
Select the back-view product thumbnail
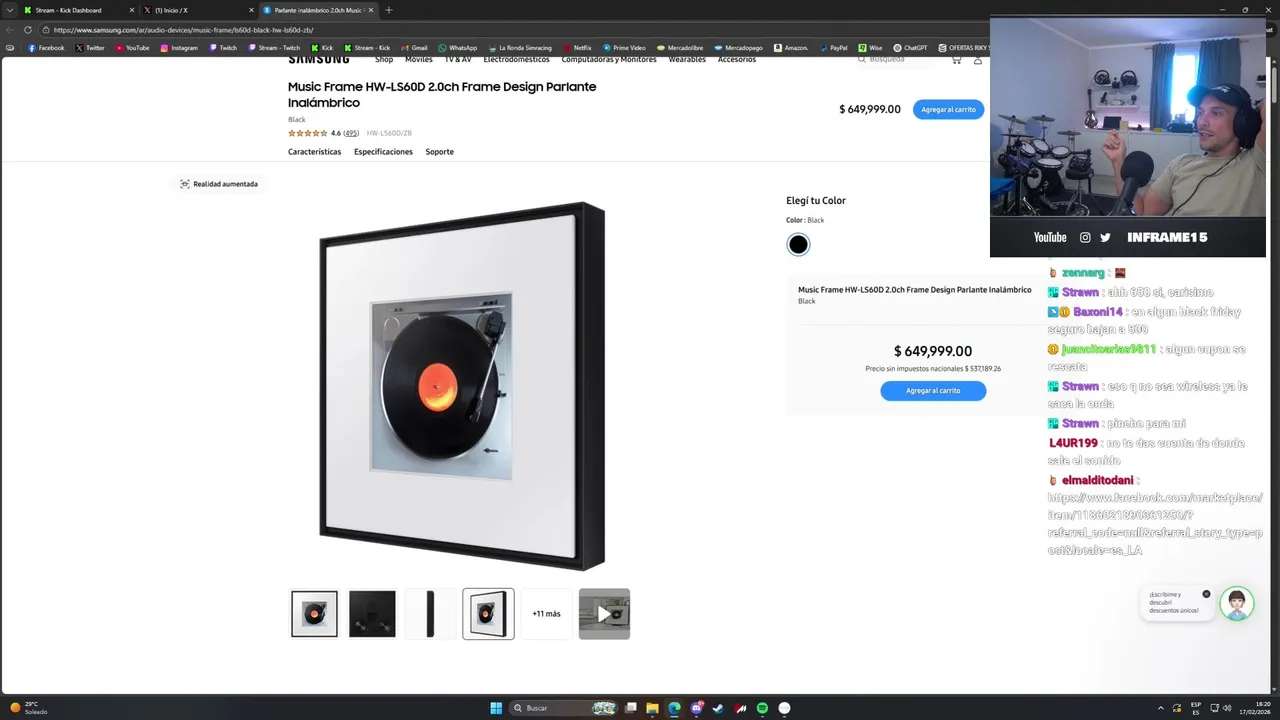coord(372,614)
